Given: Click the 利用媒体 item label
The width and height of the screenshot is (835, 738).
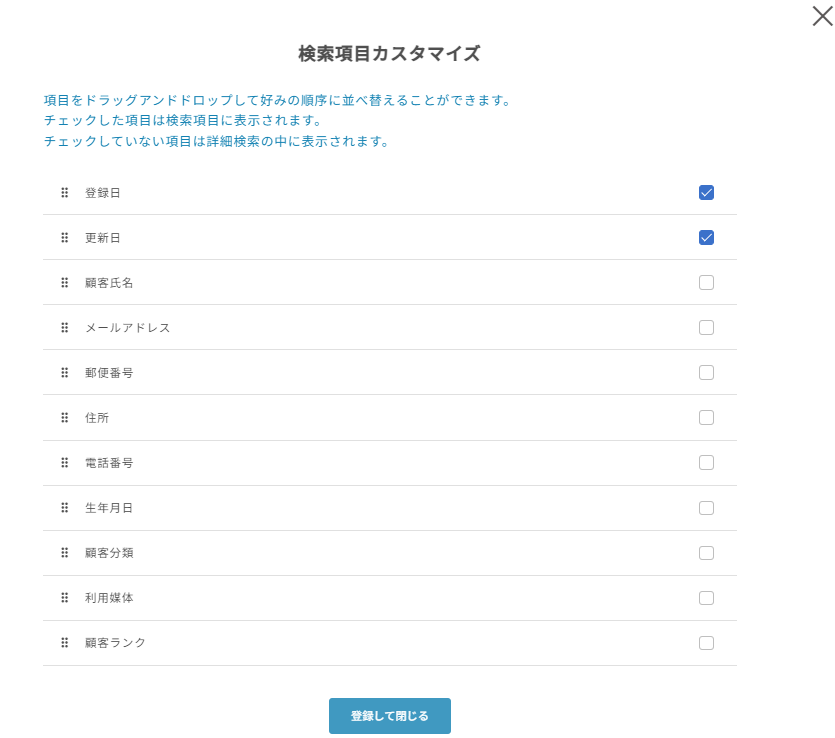Looking at the screenshot, I should coord(109,598).
